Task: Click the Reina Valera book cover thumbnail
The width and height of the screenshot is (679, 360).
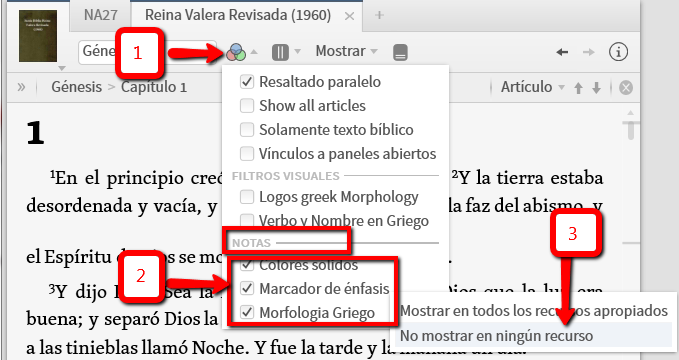Action: click(x=38, y=36)
